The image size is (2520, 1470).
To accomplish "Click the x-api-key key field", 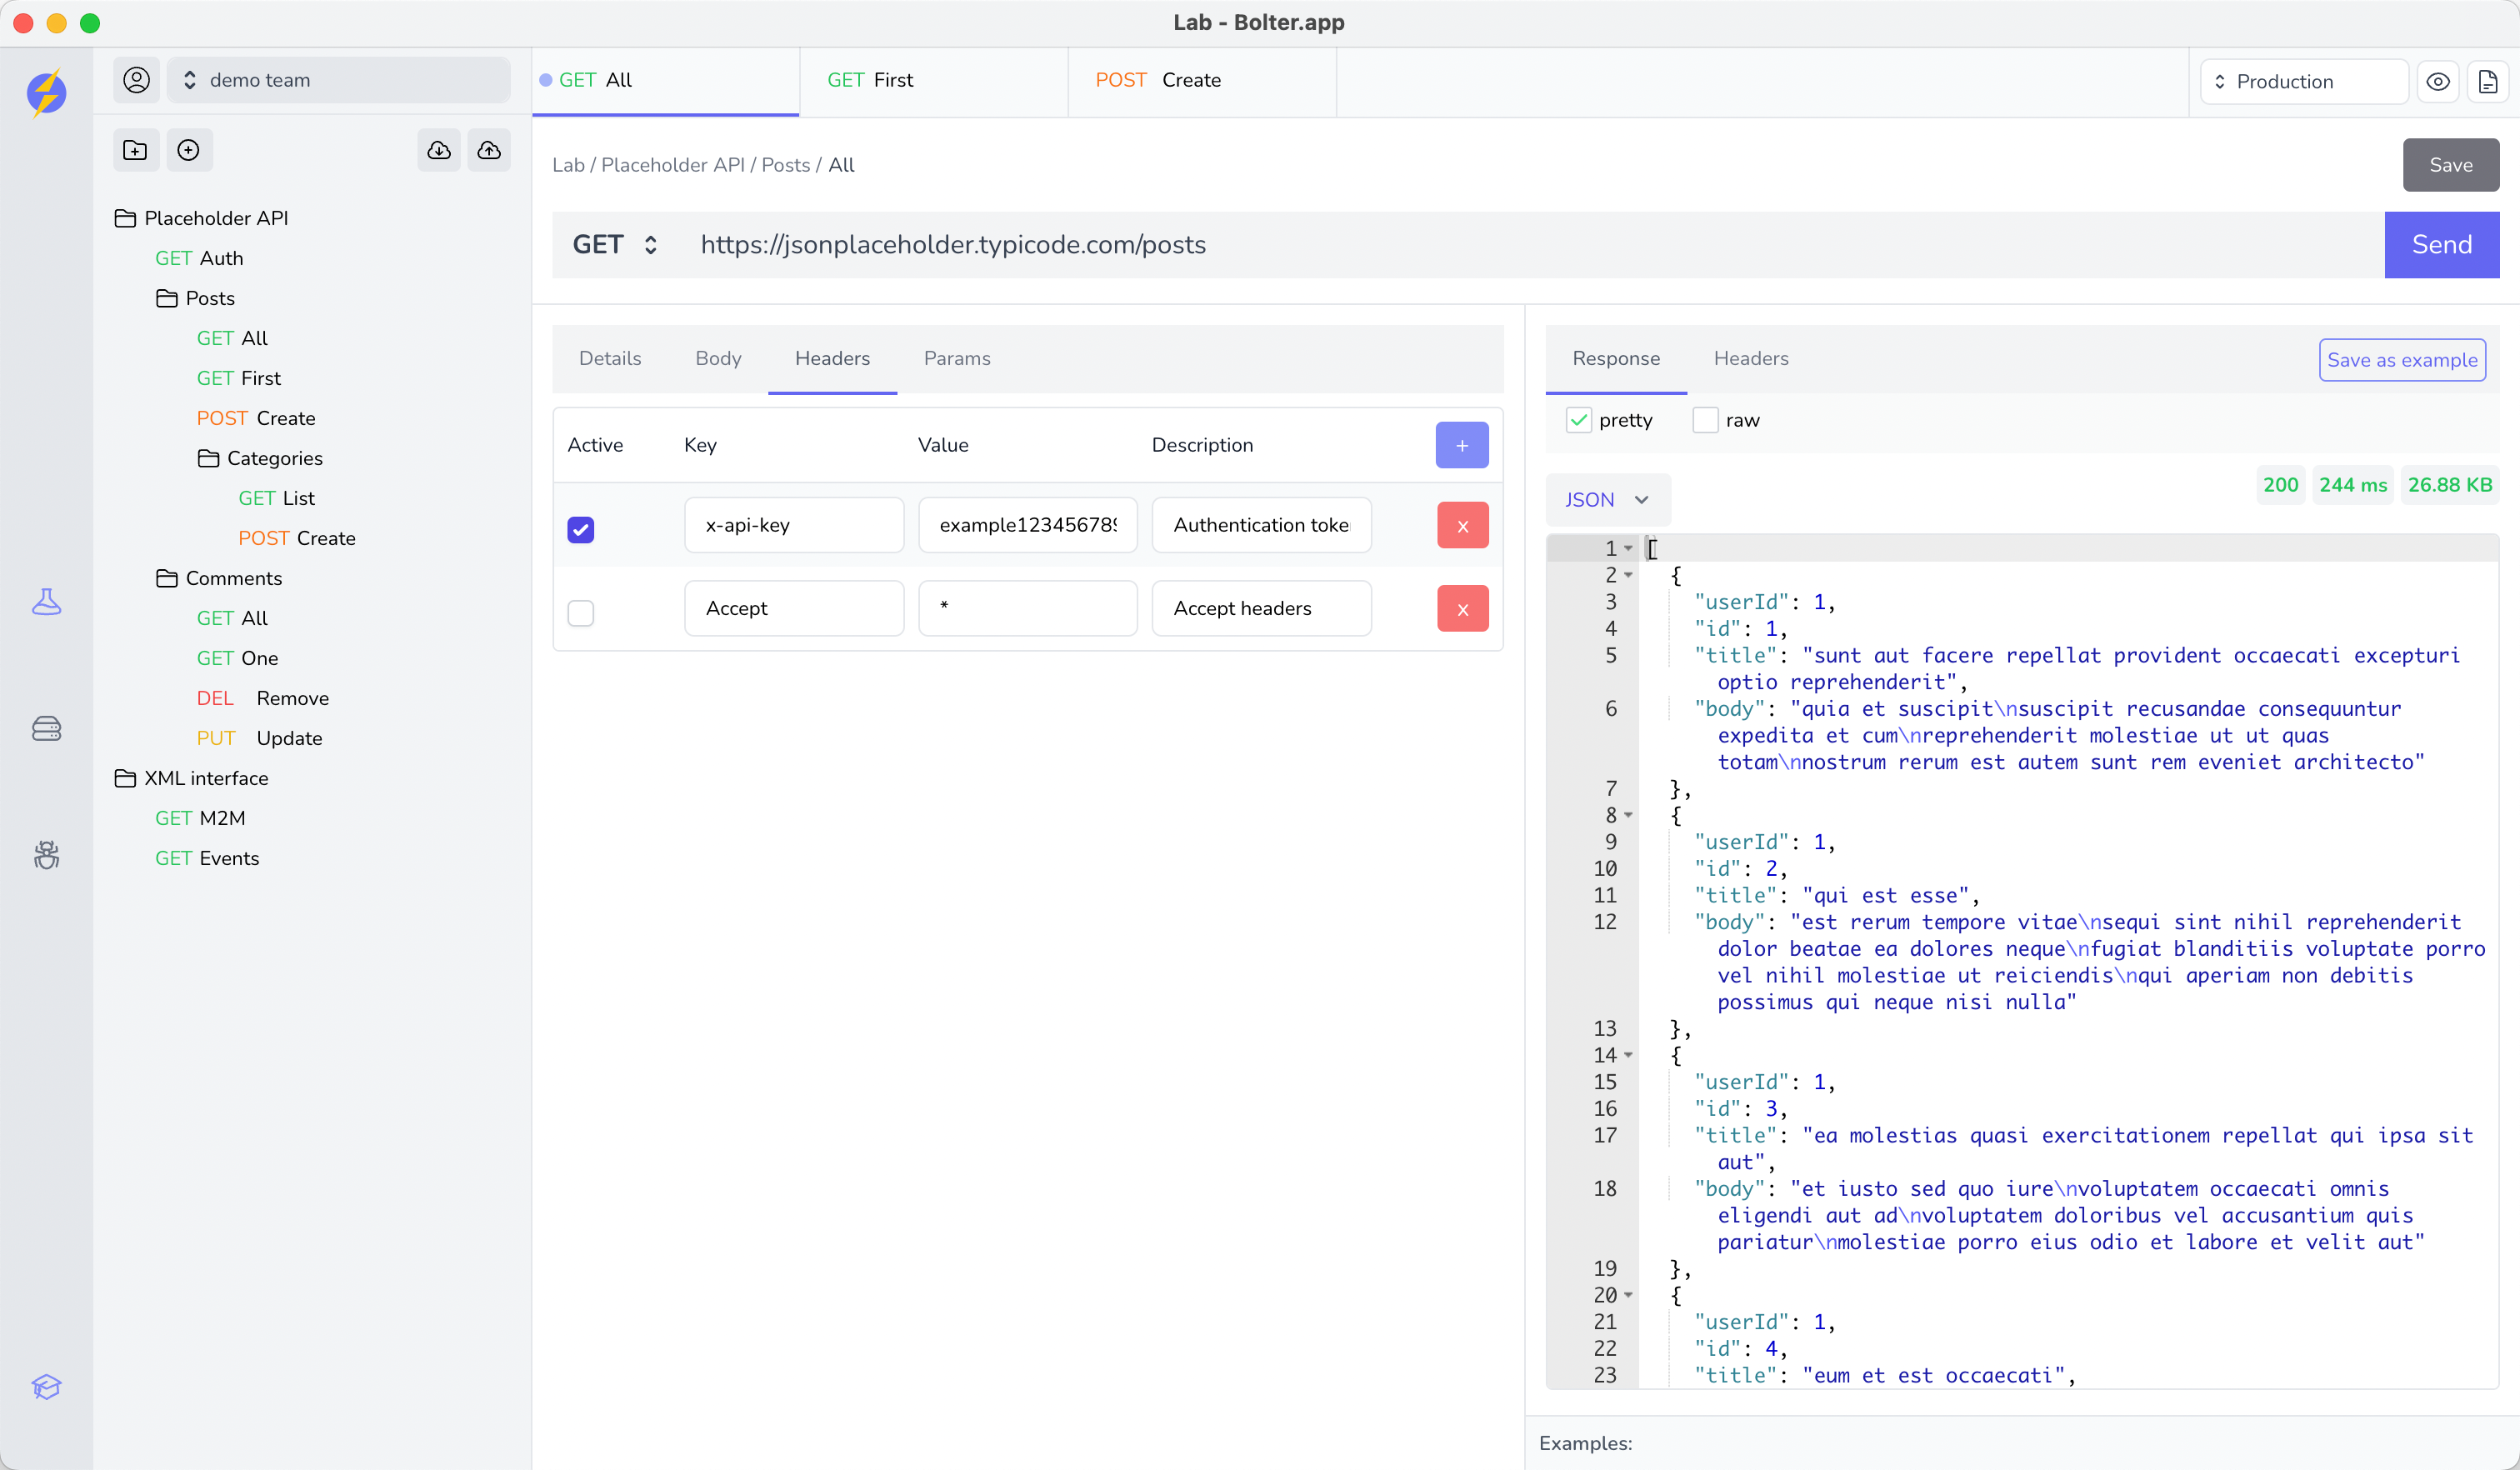I will 794,525.
